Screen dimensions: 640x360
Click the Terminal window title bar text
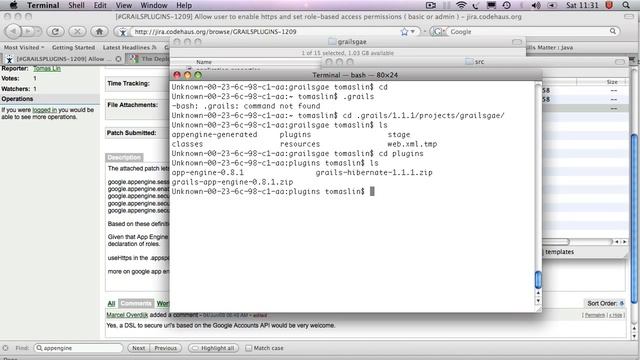[x=355, y=75]
